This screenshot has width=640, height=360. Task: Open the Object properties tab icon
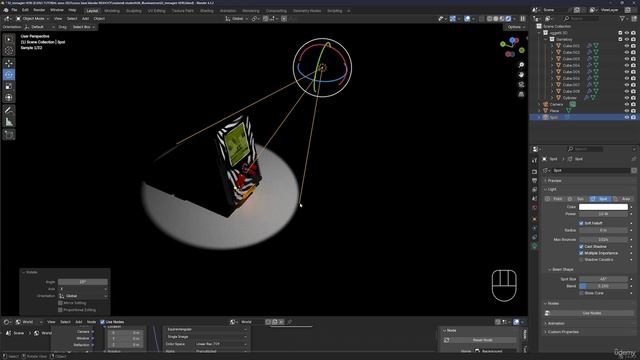[534, 219]
